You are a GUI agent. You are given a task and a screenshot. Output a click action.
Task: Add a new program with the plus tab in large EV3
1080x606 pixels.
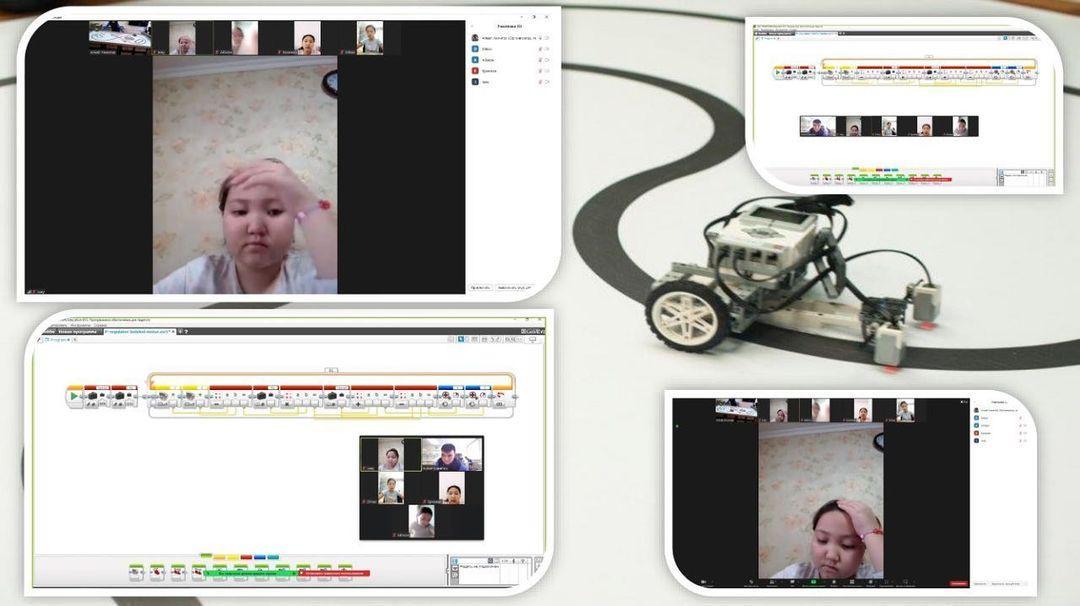(x=180, y=332)
